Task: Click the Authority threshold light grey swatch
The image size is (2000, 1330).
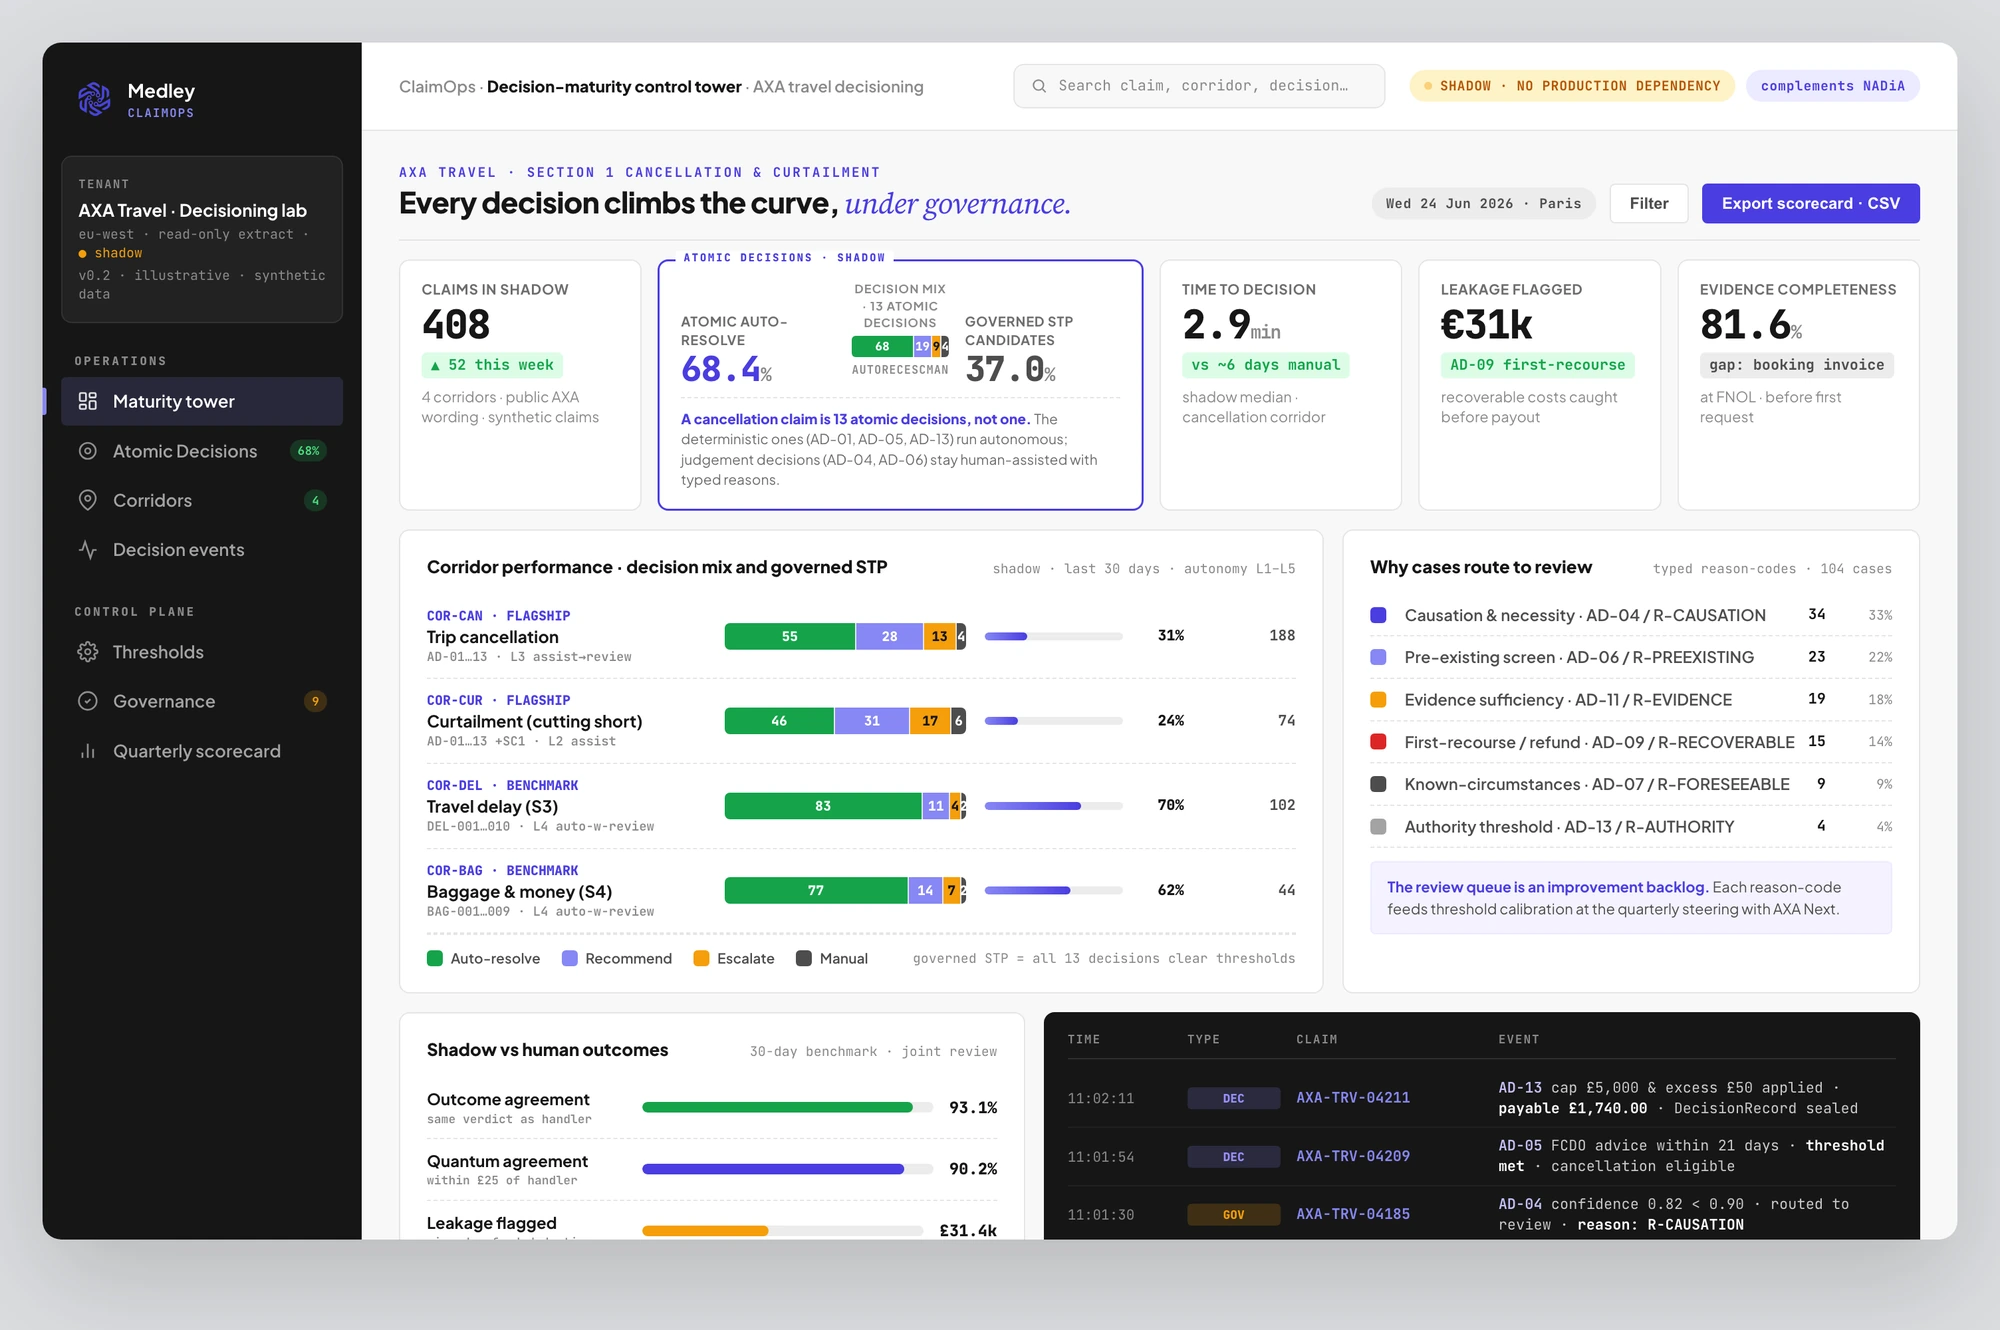Action: pos(1378,827)
